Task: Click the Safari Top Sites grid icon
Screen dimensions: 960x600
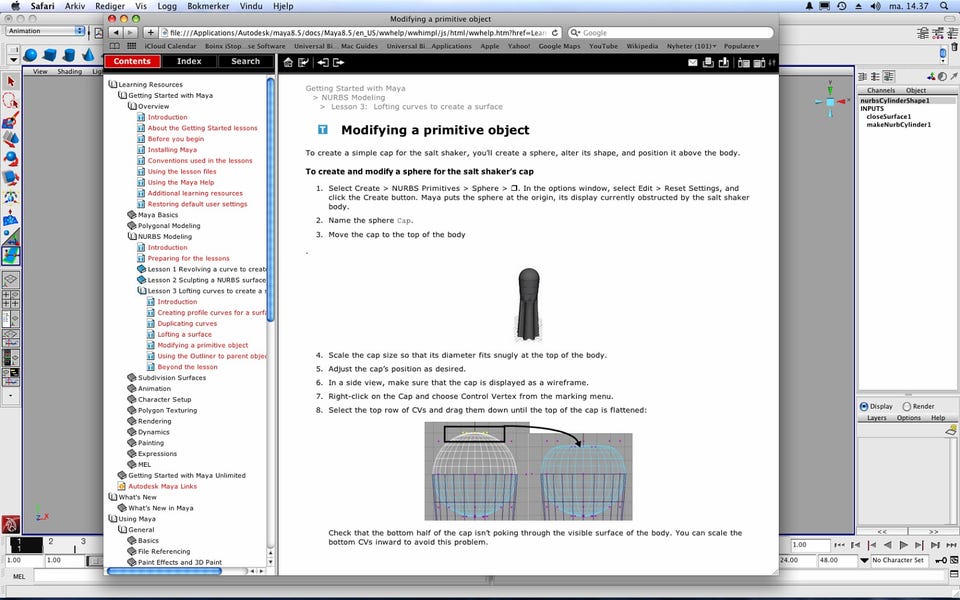Action: click(x=132, y=46)
